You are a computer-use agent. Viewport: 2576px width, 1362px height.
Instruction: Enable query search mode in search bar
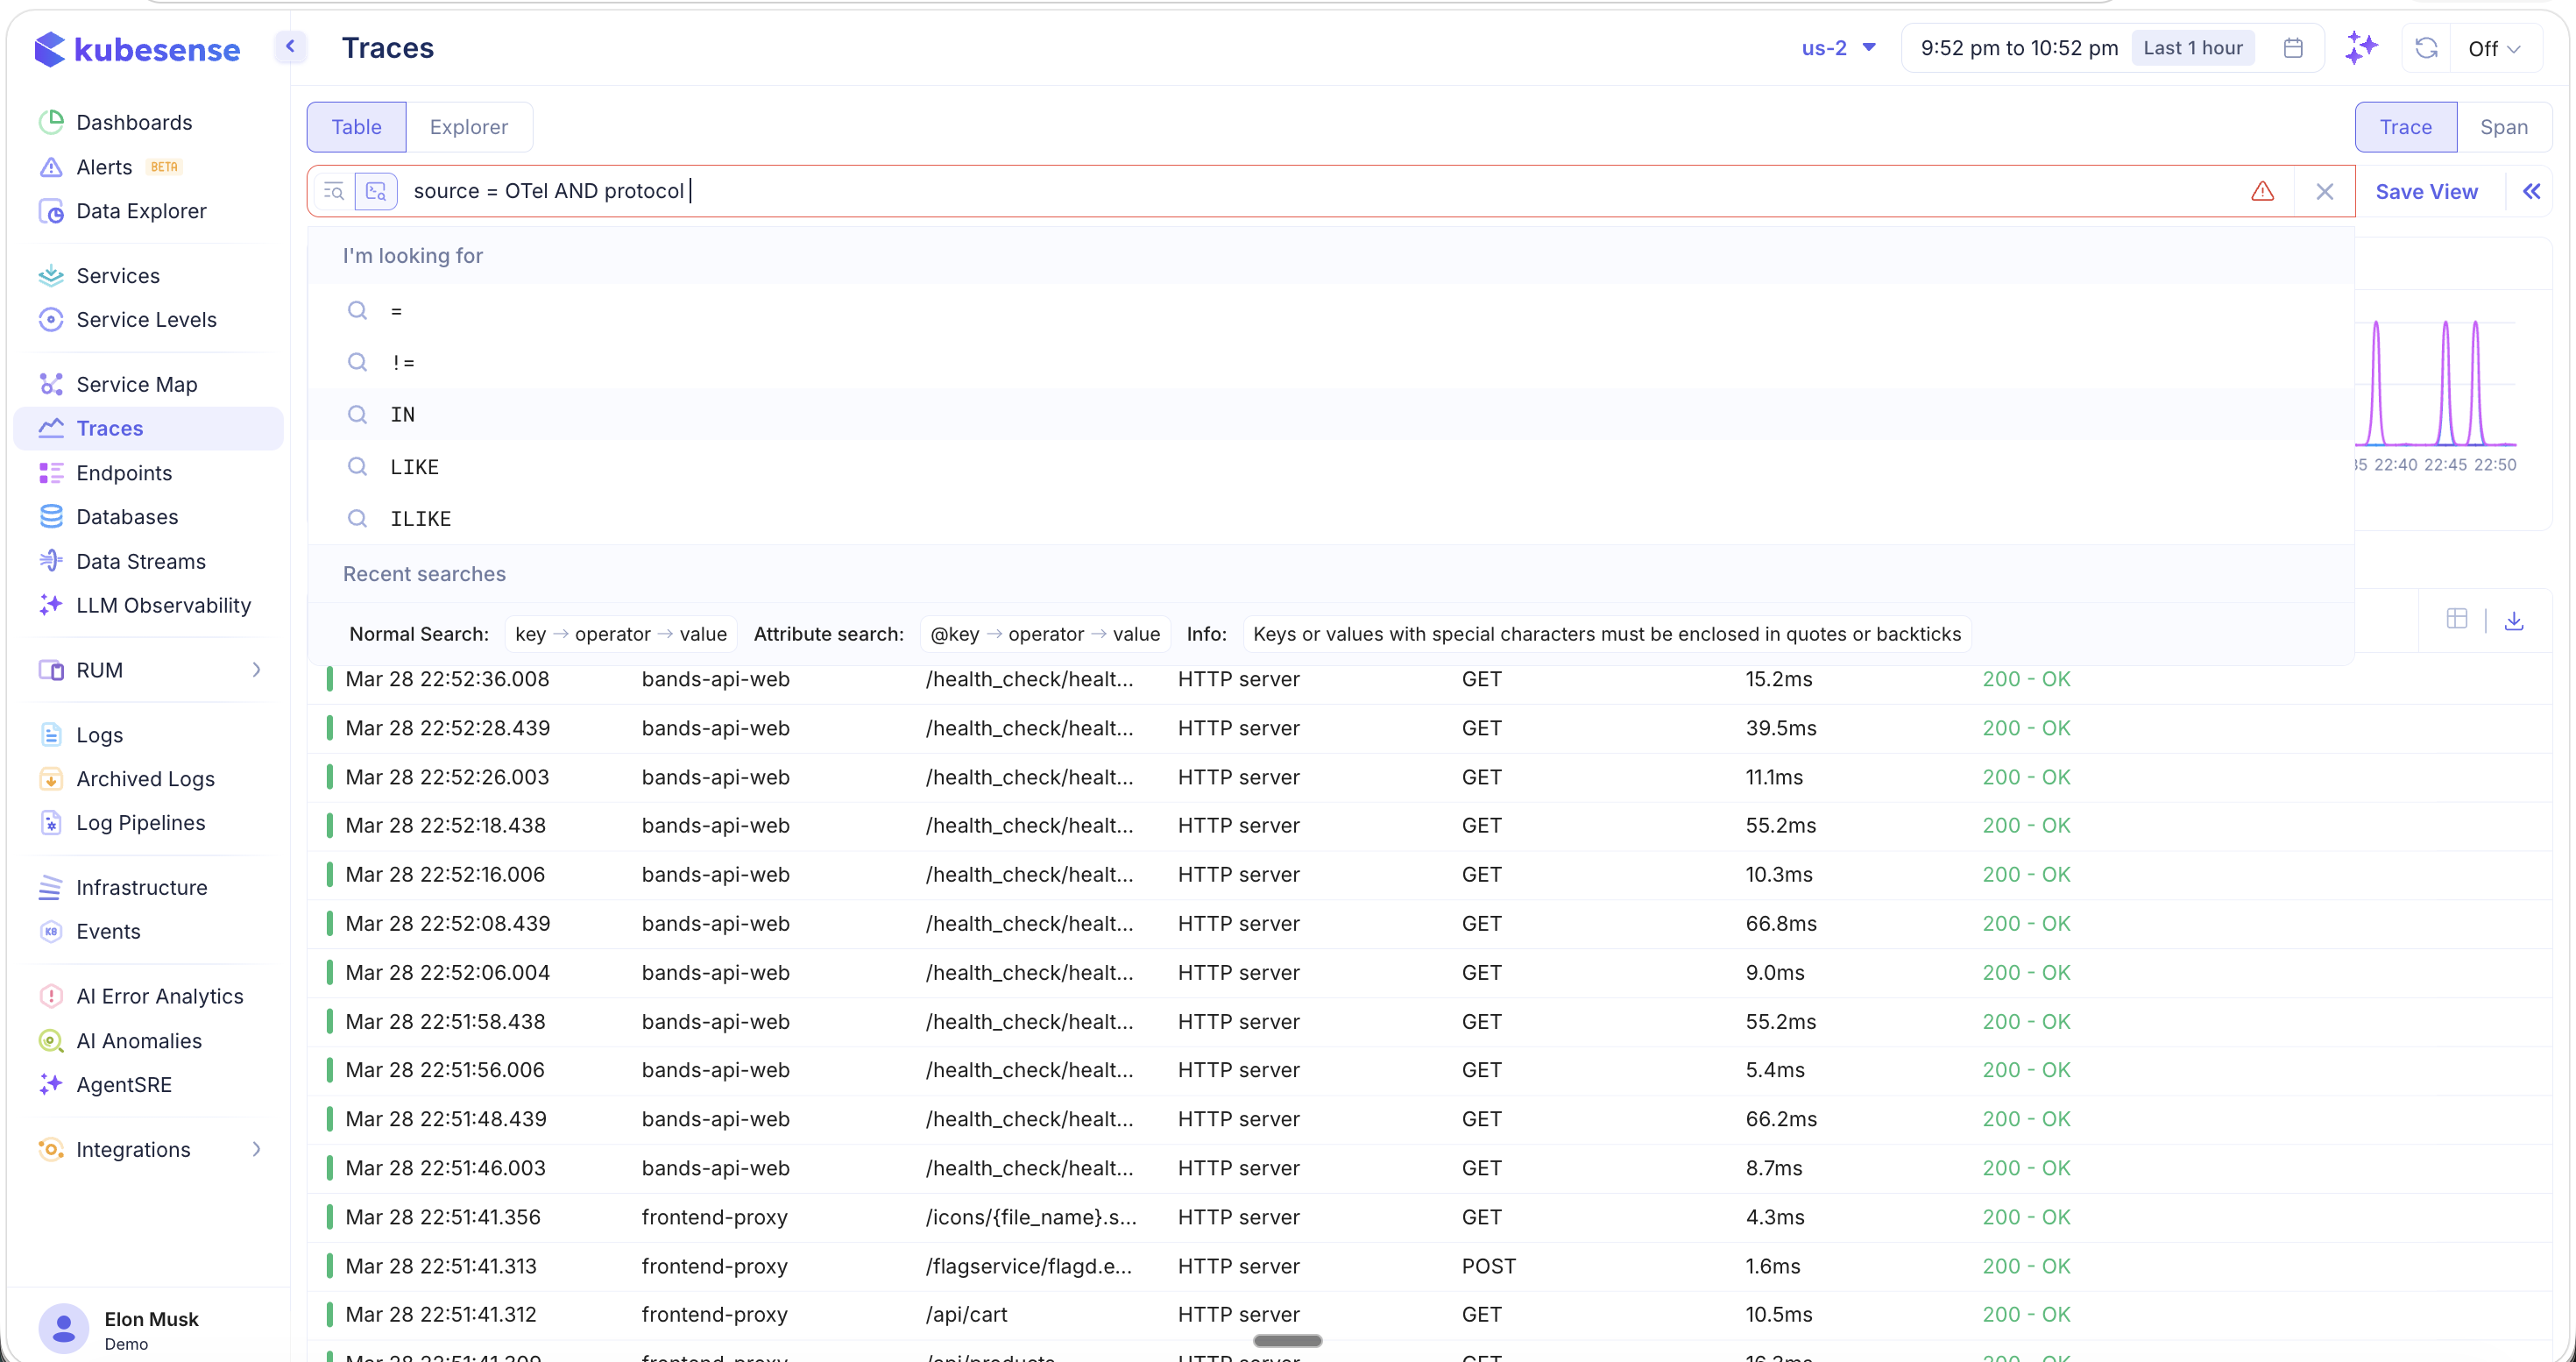click(x=376, y=191)
